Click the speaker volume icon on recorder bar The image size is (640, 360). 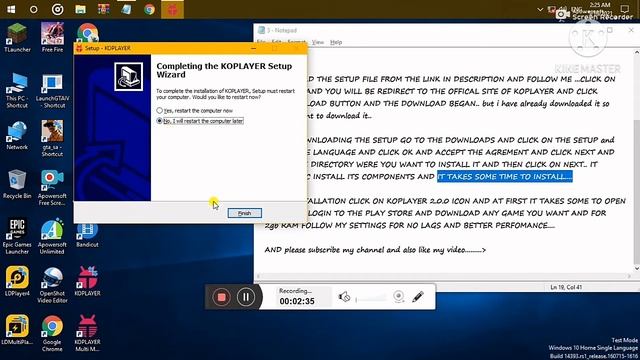[x=344, y=297]
